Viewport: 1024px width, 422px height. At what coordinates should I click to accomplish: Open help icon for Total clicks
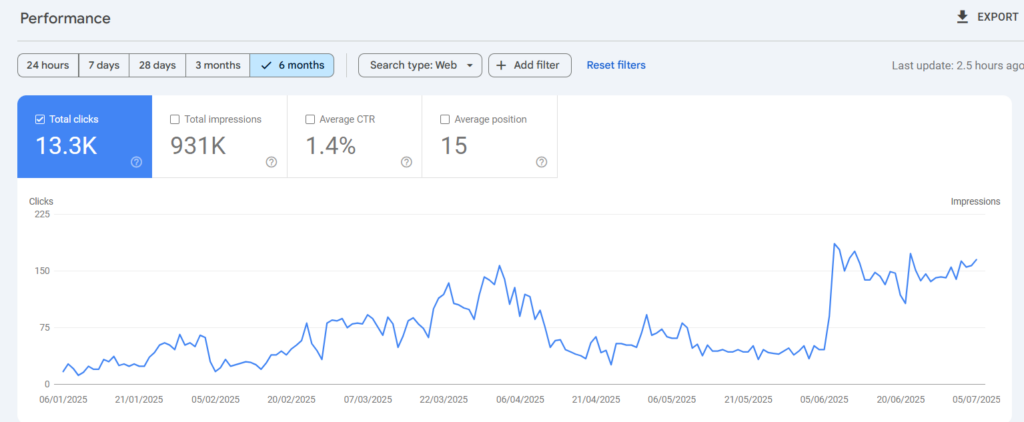point(136,162)
